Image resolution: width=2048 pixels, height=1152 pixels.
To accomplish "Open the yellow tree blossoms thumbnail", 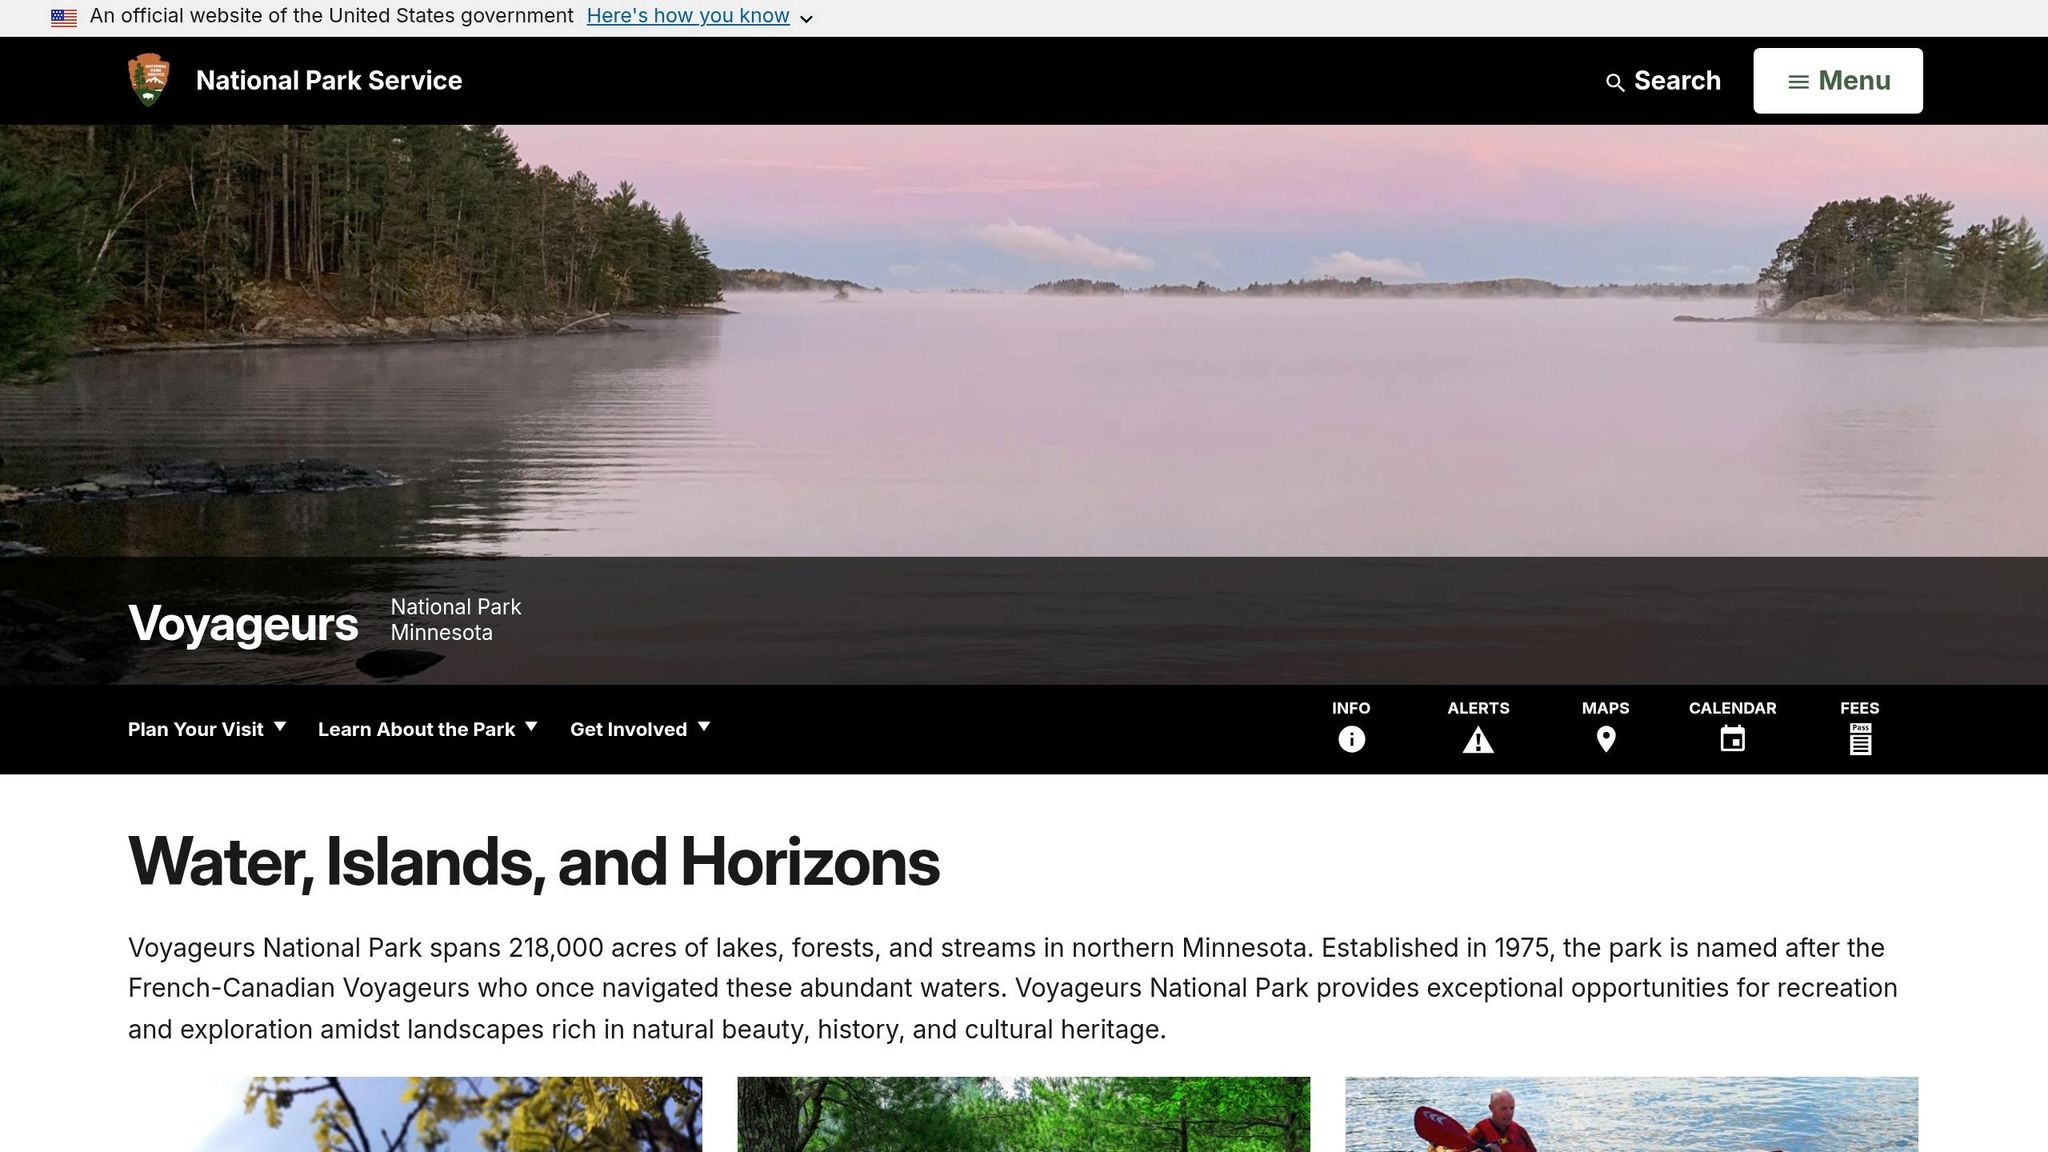I will coord(415,1114).
